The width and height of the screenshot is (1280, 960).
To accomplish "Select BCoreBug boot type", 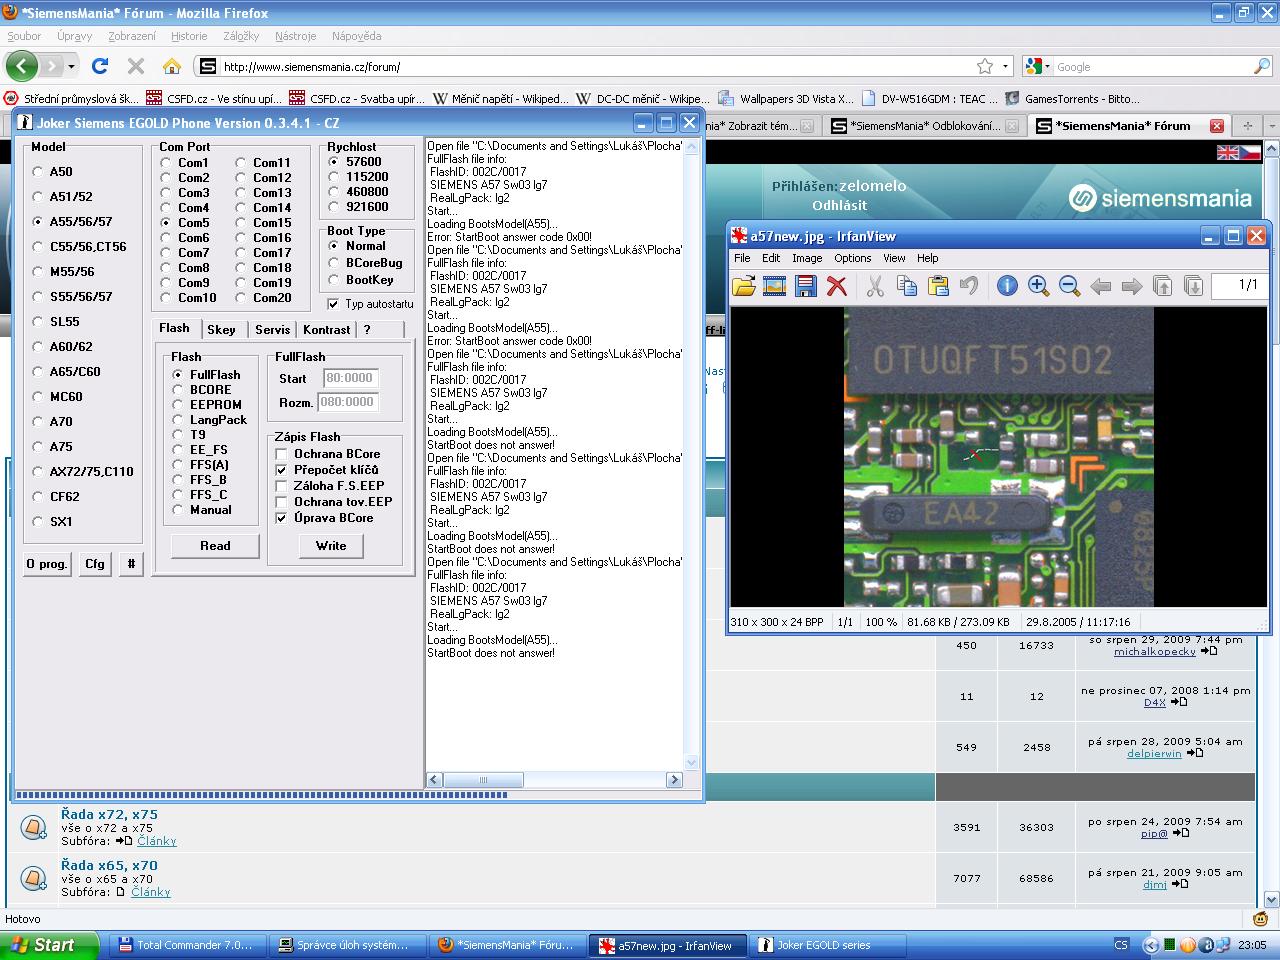I will [334, 263].
